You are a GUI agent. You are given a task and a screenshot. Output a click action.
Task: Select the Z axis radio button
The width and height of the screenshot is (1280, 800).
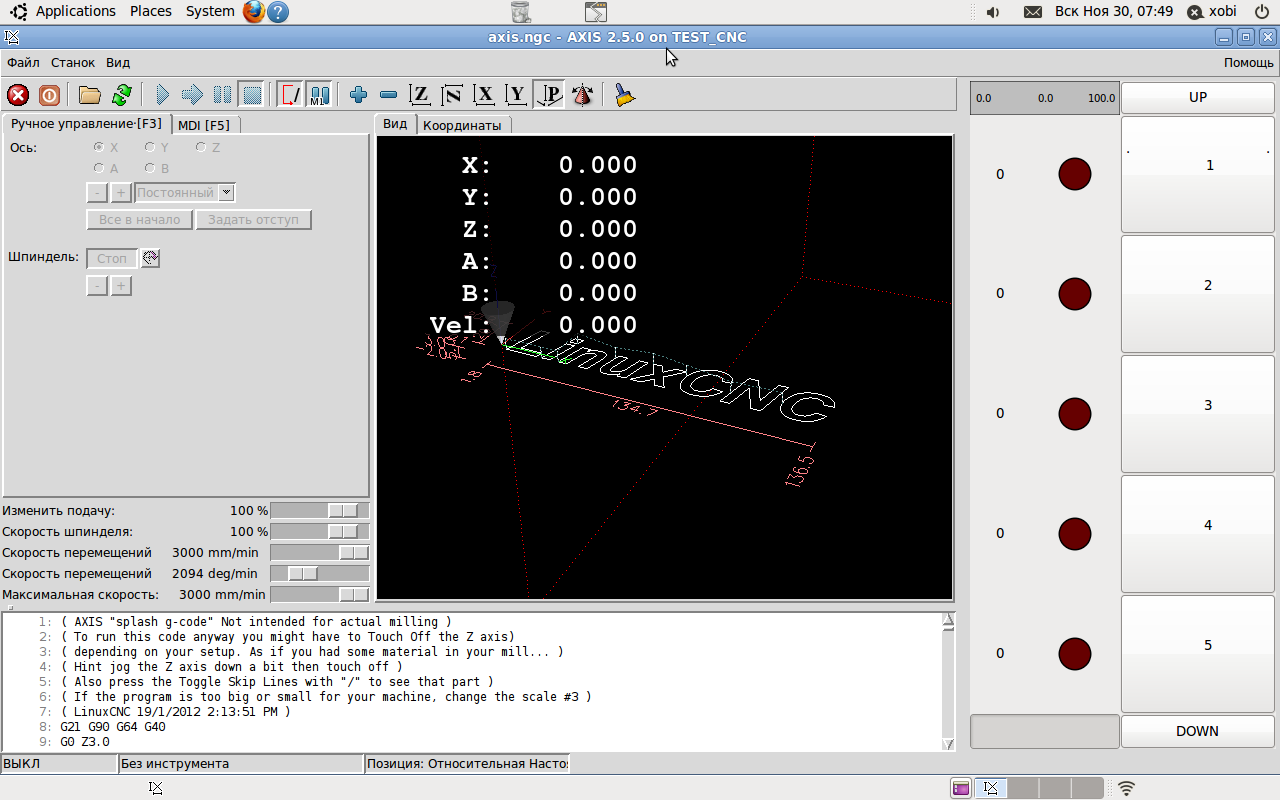click(201, 147)
